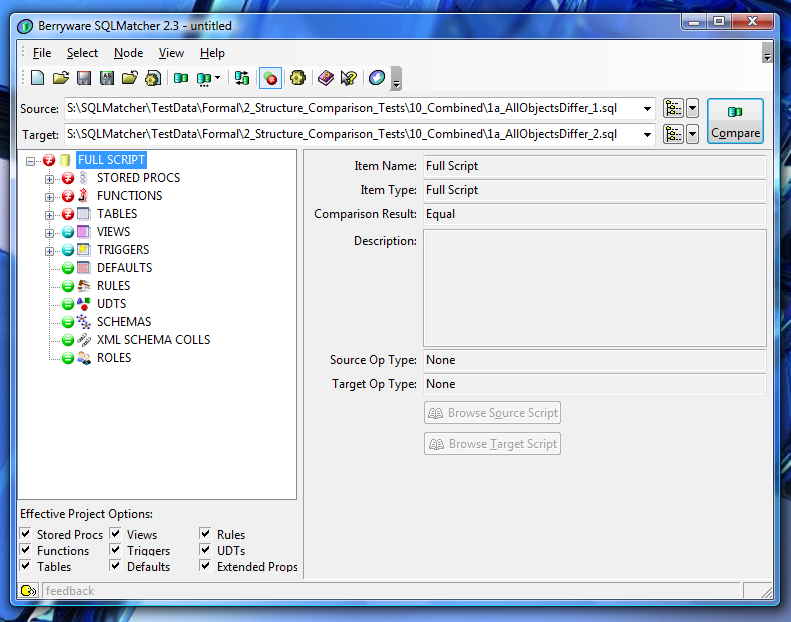791x622 pixels.
Task: Click the Open project folder icon
Action: pyautogui.click(x=61, y=78)
